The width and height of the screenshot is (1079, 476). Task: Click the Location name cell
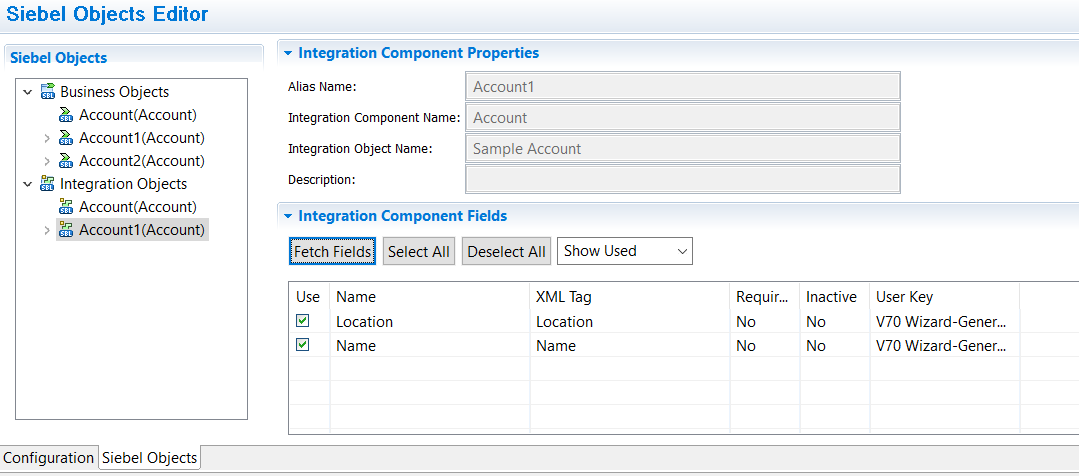click(x=429, y=321)
